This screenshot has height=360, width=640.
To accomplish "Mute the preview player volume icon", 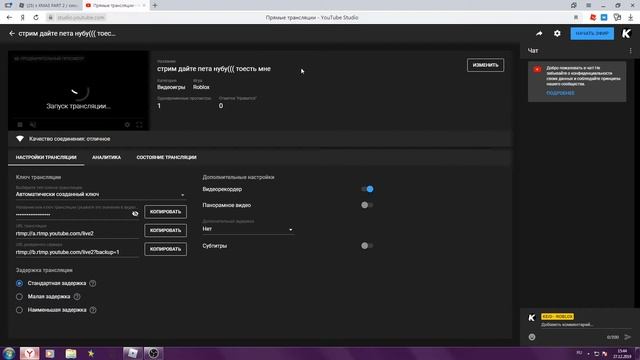I will click(x=33, y=124).
